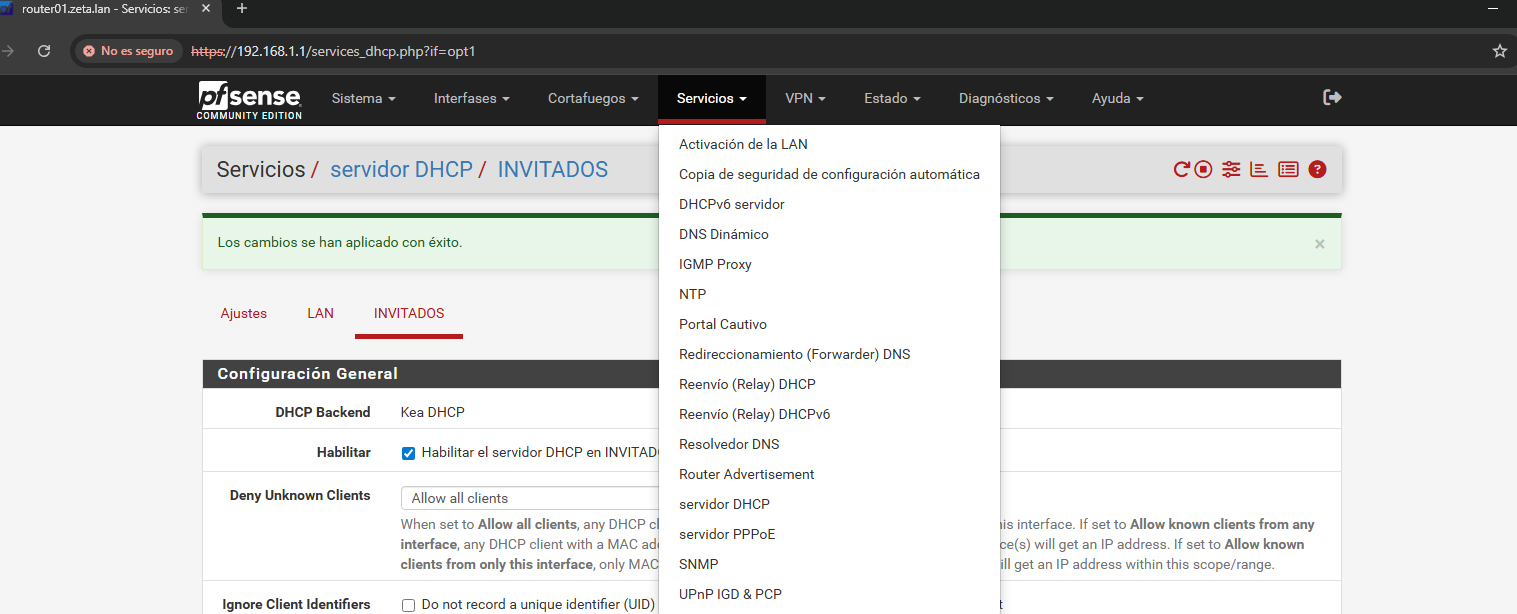Screen dimensions: 1517x614
Task: Click the pfSense logo
Action: point(249,100)
